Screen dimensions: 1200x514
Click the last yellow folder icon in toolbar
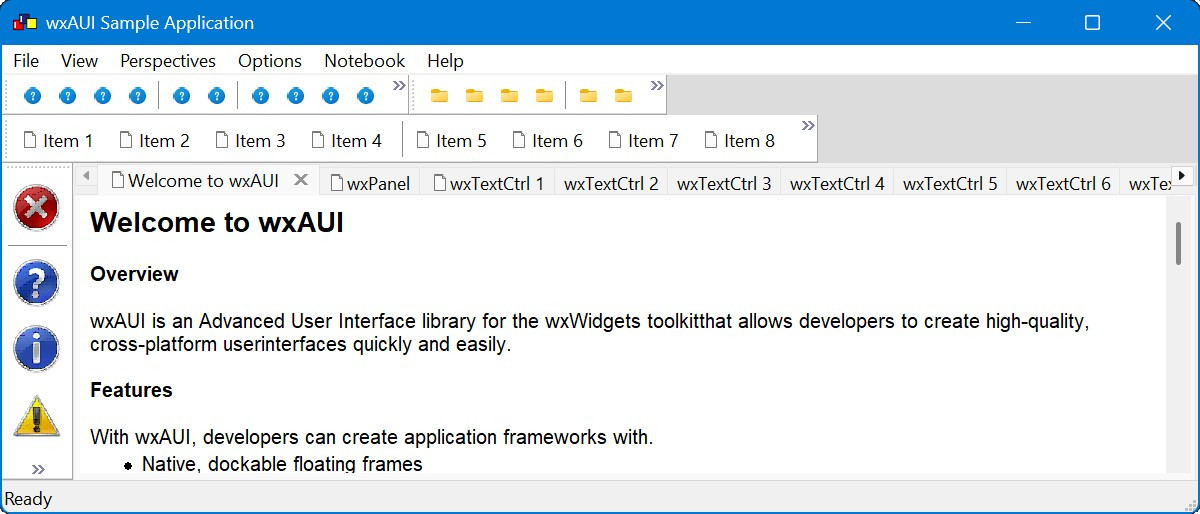(x=623, y=96)
